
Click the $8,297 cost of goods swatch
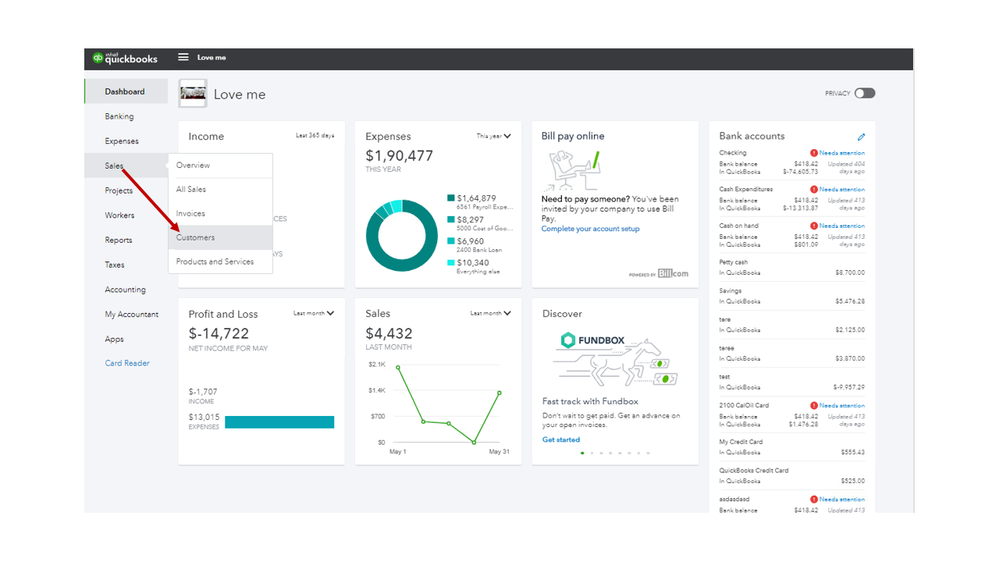pyautogui.click(x=450, y=220)
